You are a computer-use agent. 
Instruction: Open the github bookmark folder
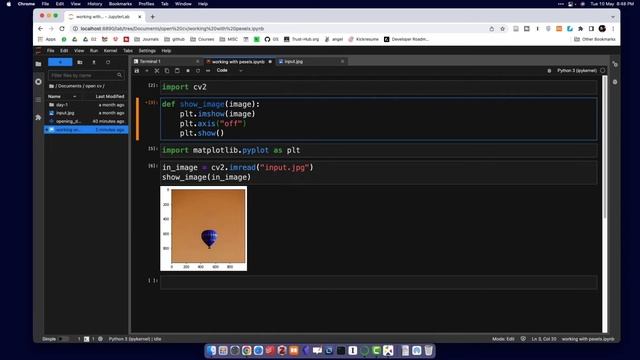pos(175,39)
